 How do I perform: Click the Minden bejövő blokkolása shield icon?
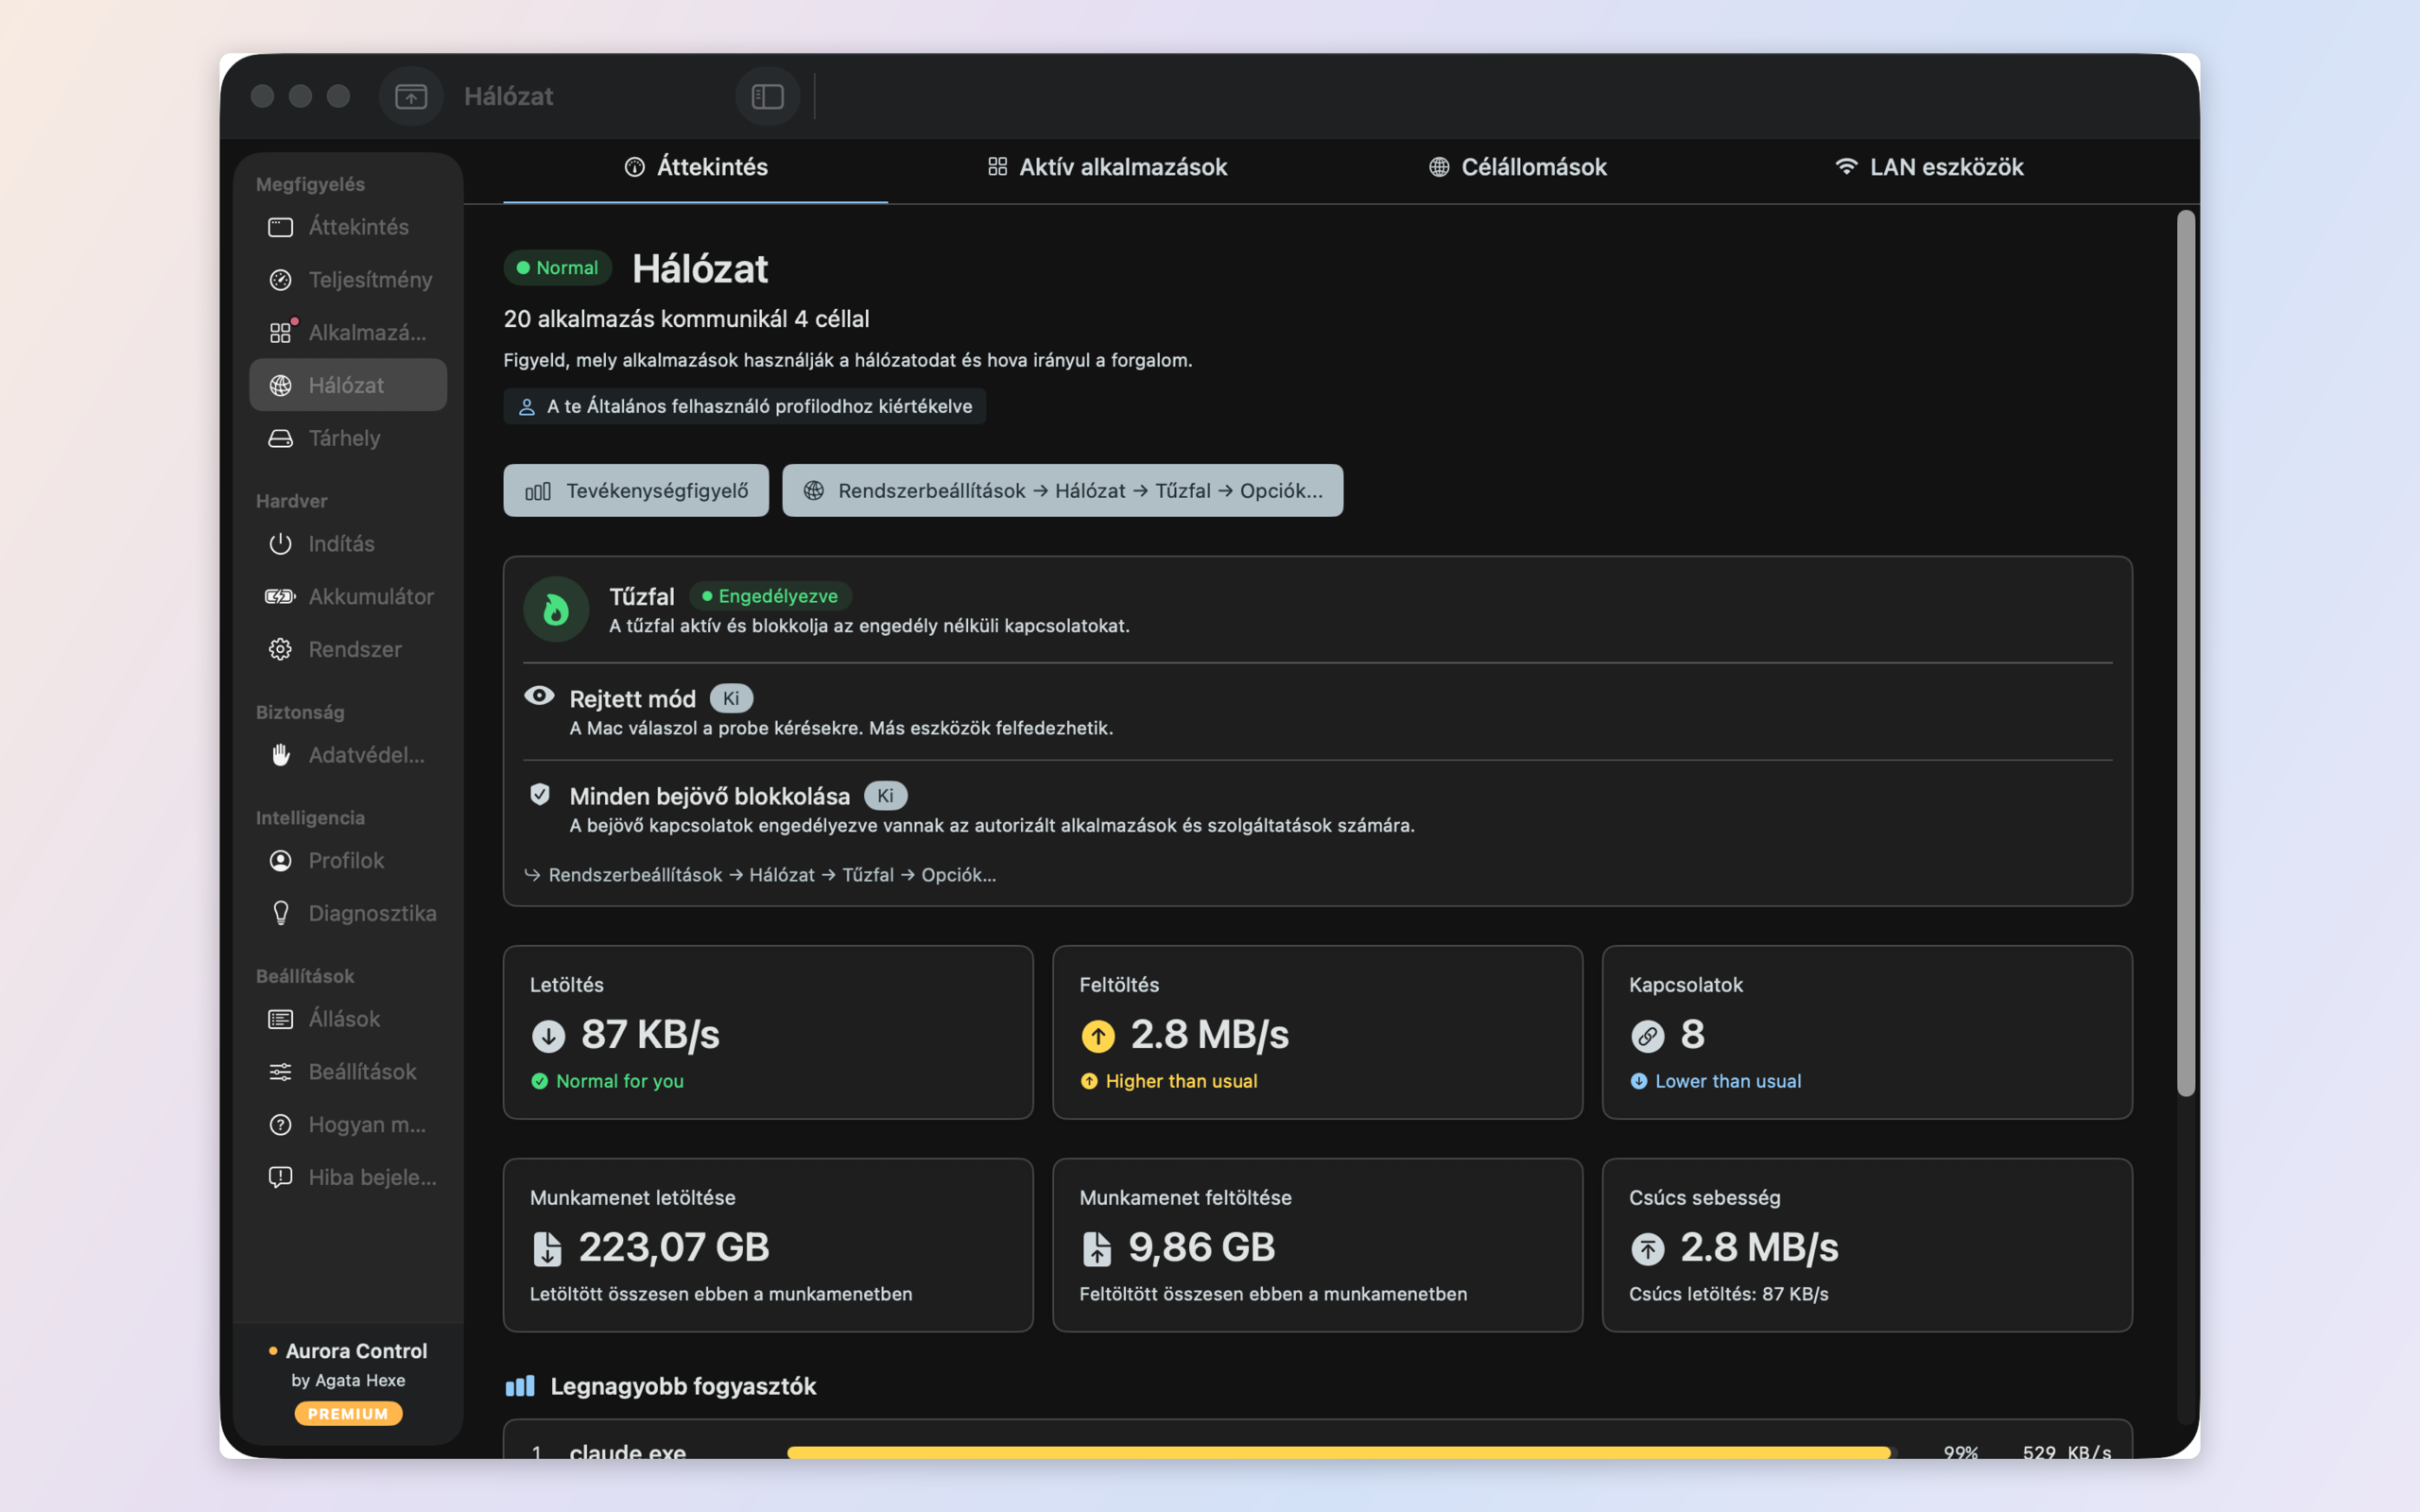click(x=540, y=794)
